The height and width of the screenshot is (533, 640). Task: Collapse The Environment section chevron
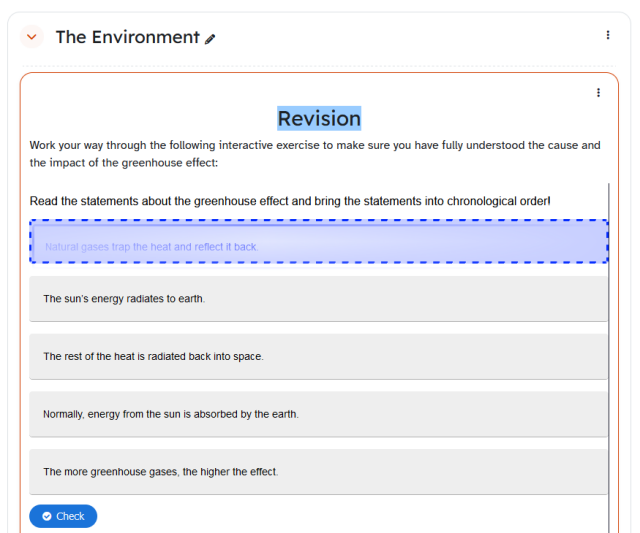[x=32, y=37]
